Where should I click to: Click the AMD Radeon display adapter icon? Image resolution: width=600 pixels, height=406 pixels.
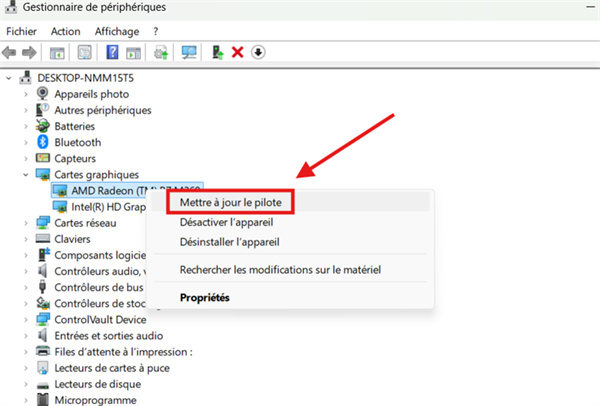click(x=60, y=191)
